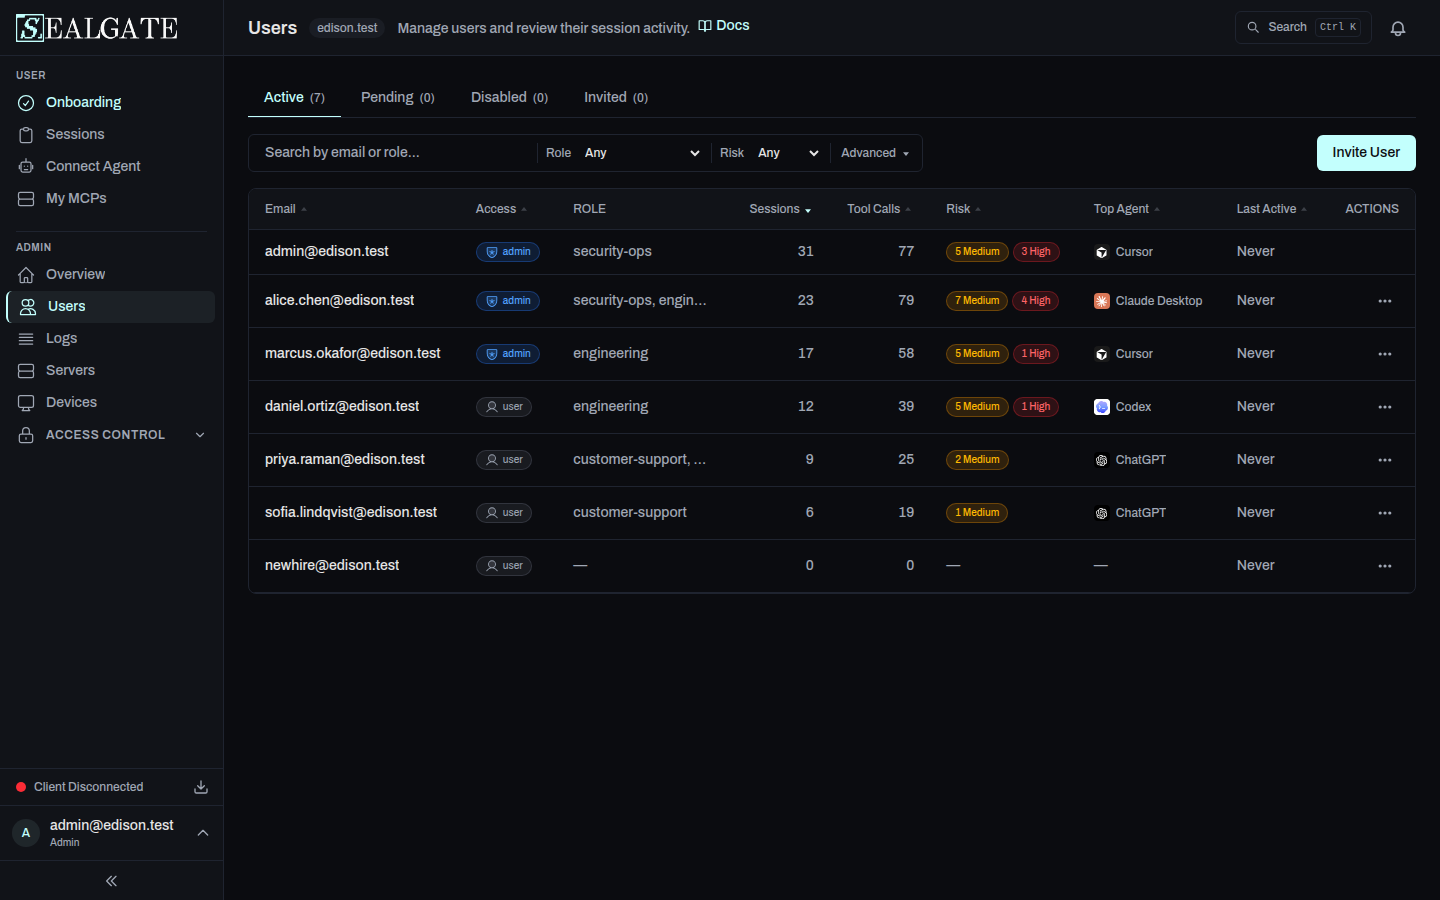Open global Search box with Ctrl K
Image resolution: width=1440 pixels, height=900 pixels.
coord(1303,27)
